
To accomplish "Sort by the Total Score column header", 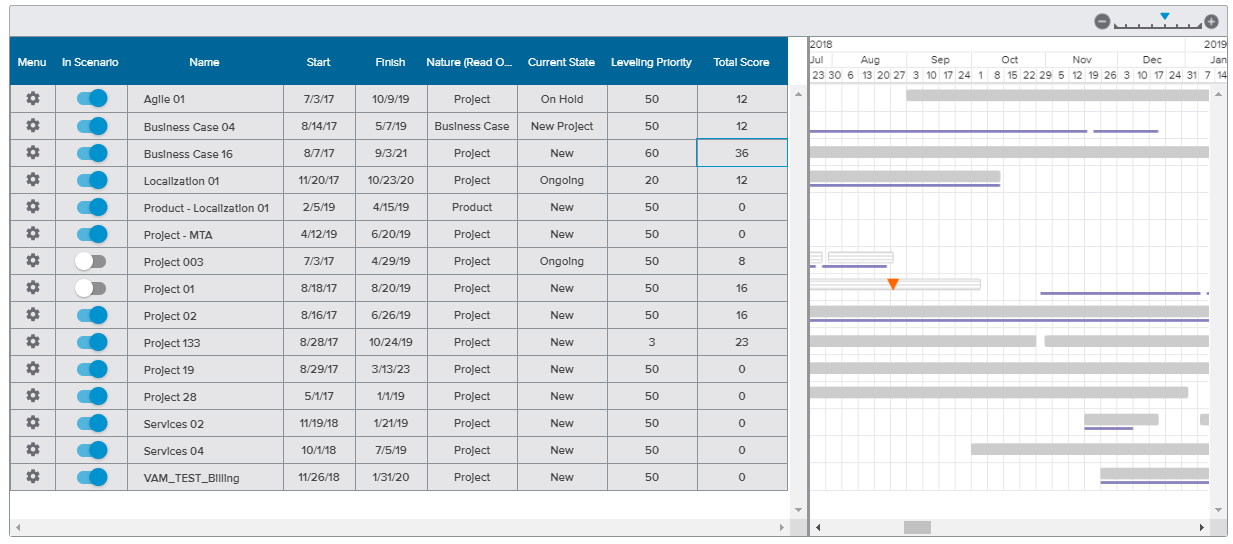I will [741, 62].
